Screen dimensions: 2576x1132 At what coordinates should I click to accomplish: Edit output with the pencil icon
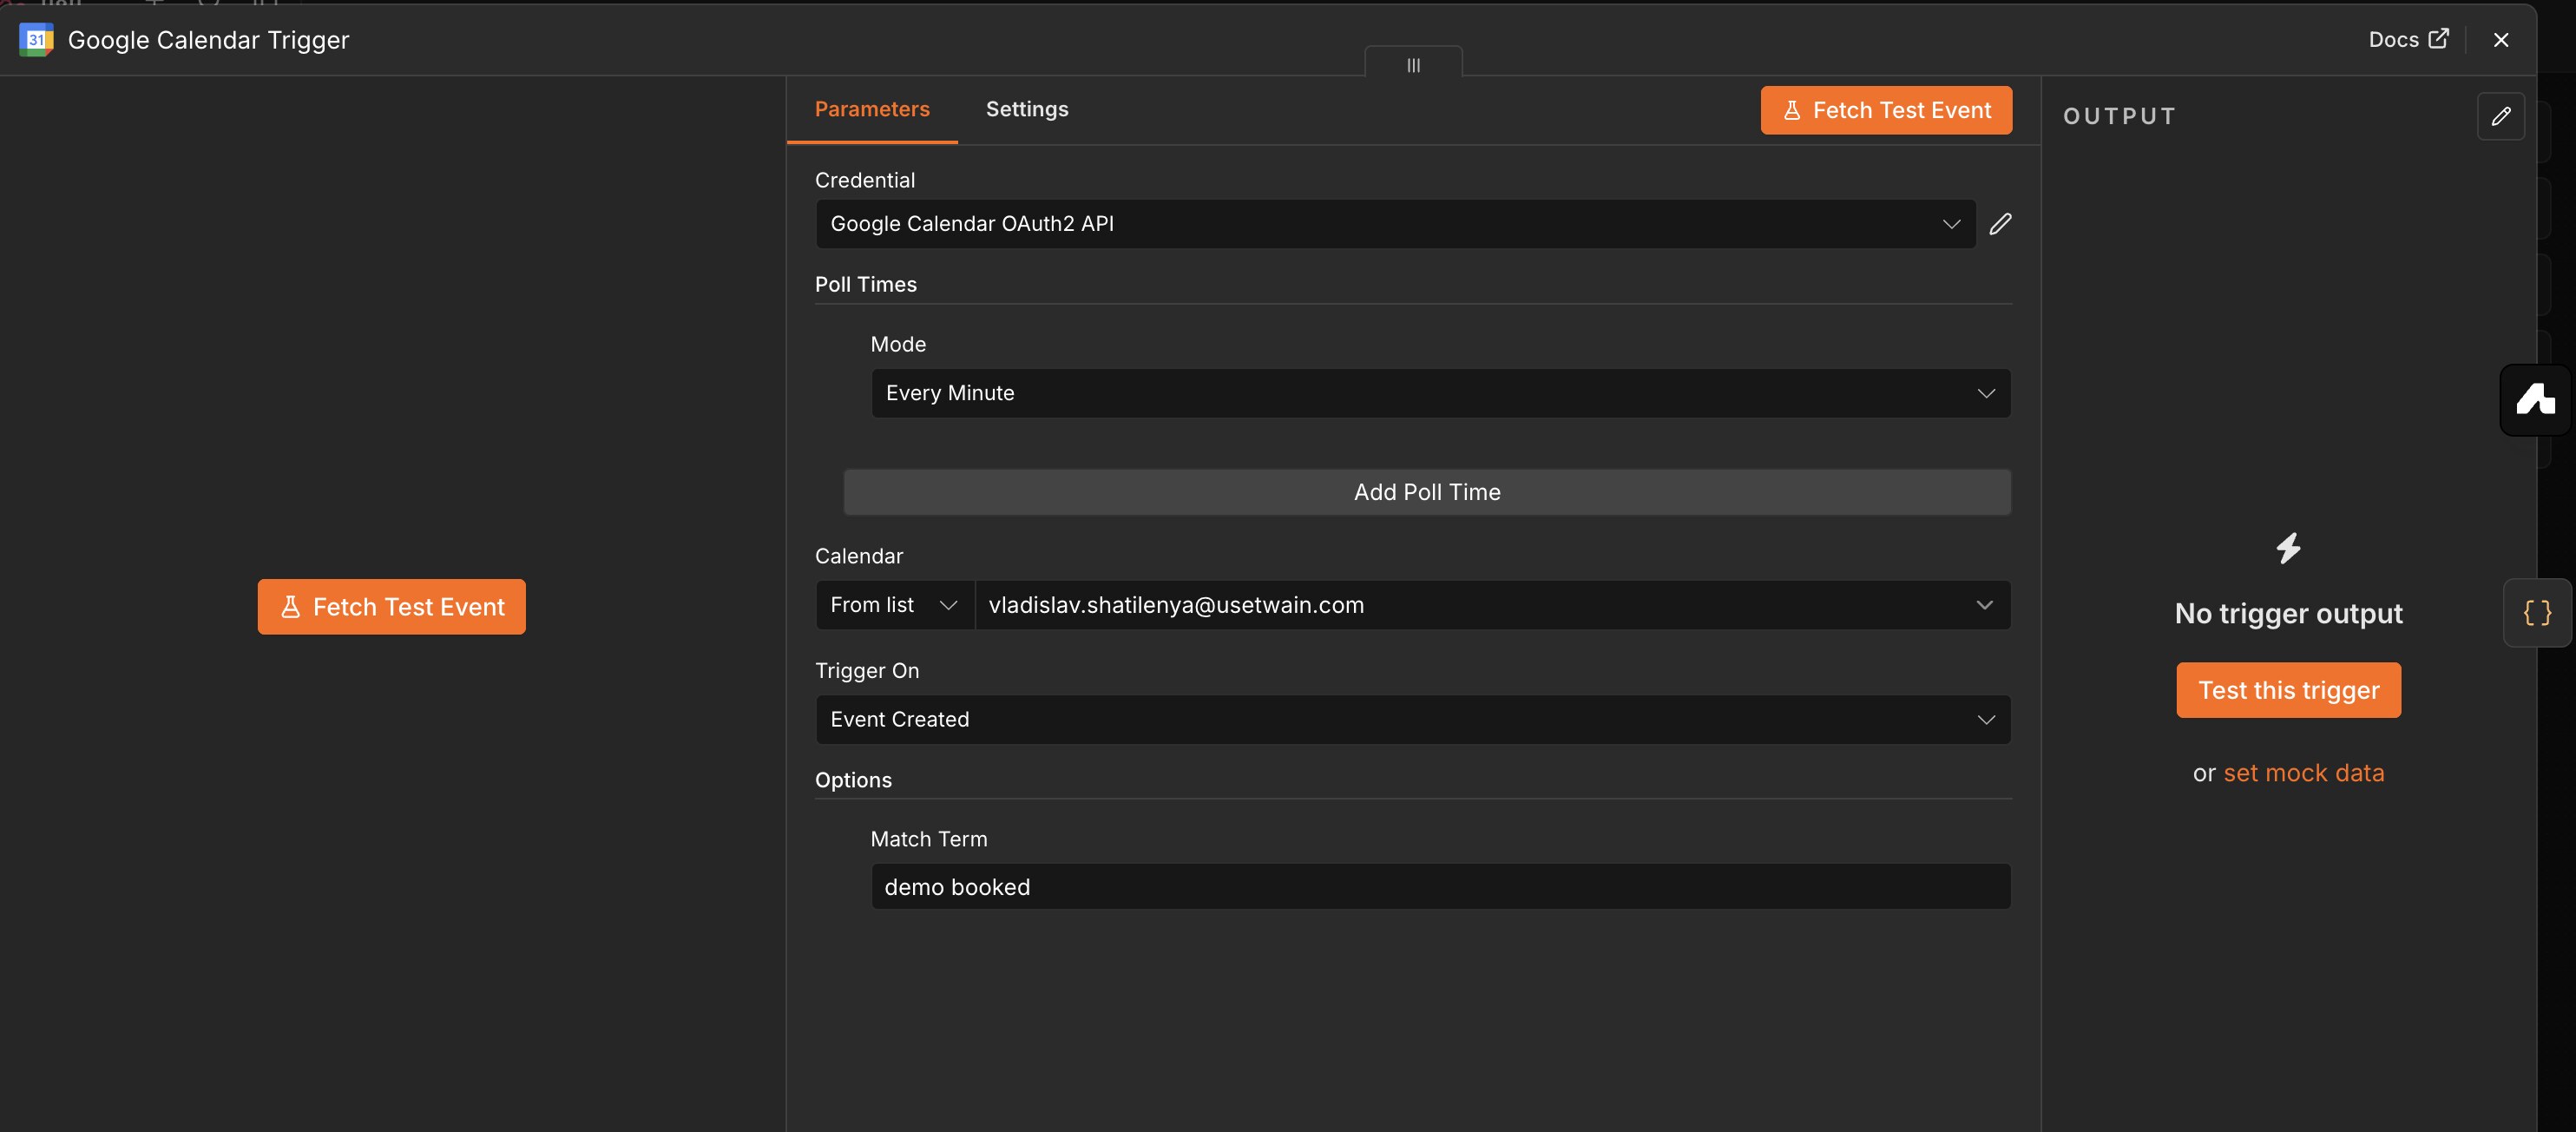pos(2500,116)
